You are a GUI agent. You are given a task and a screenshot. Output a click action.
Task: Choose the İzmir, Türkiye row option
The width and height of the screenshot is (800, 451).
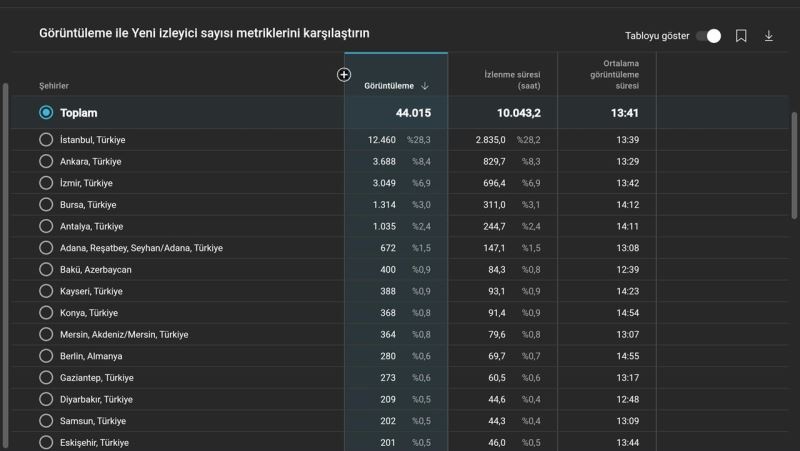click(46, 183)
